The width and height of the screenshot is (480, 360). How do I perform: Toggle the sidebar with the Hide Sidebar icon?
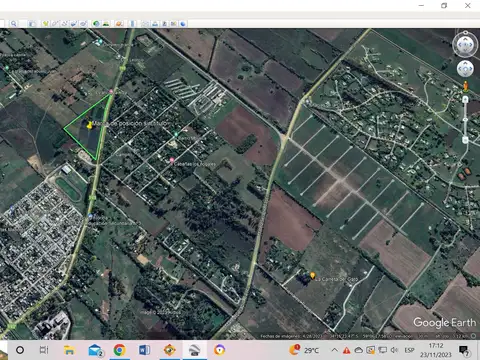tap(32, 24)
